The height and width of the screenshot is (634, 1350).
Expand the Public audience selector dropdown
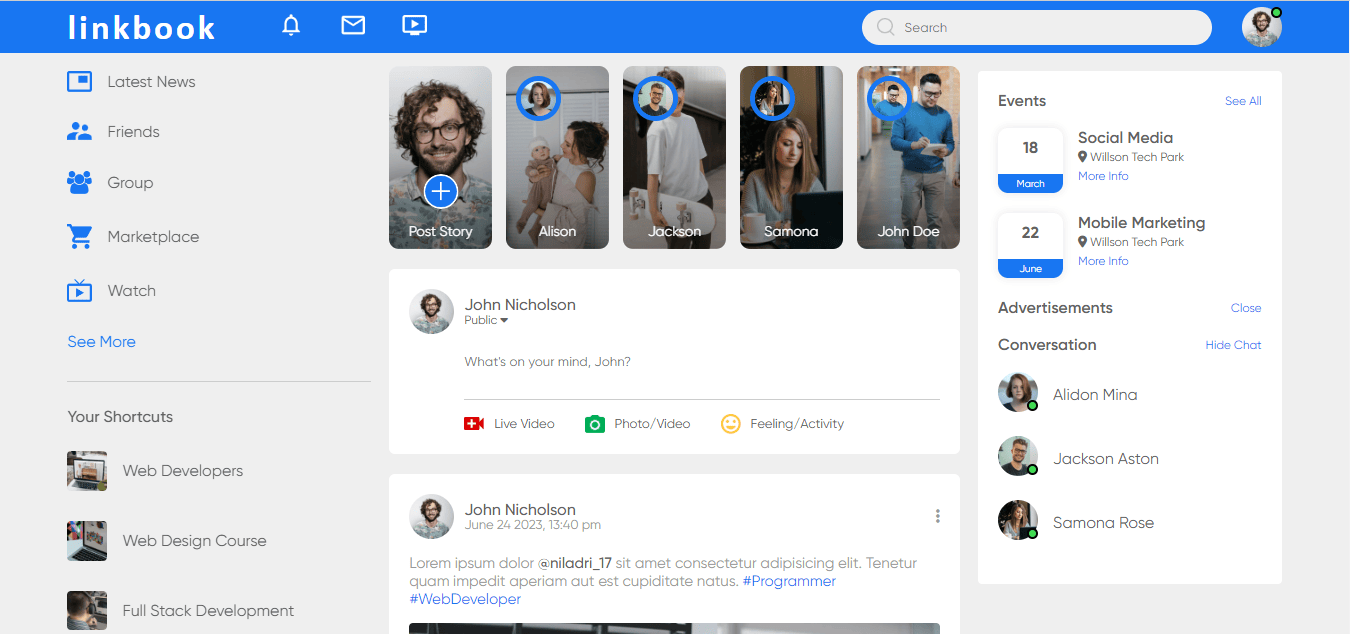[x=486, y=320]
